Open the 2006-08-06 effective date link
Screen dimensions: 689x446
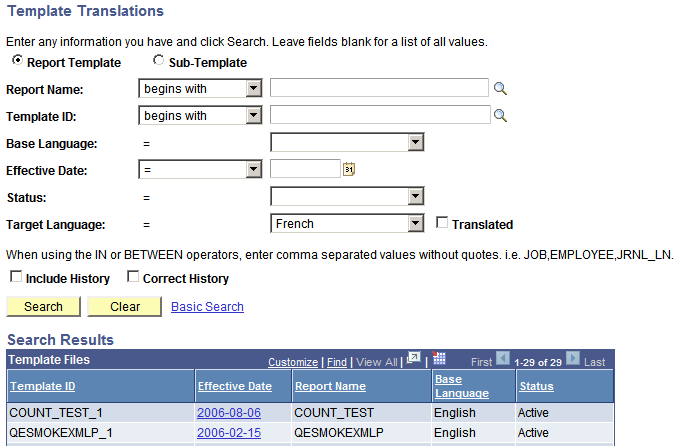coord(229,411)
